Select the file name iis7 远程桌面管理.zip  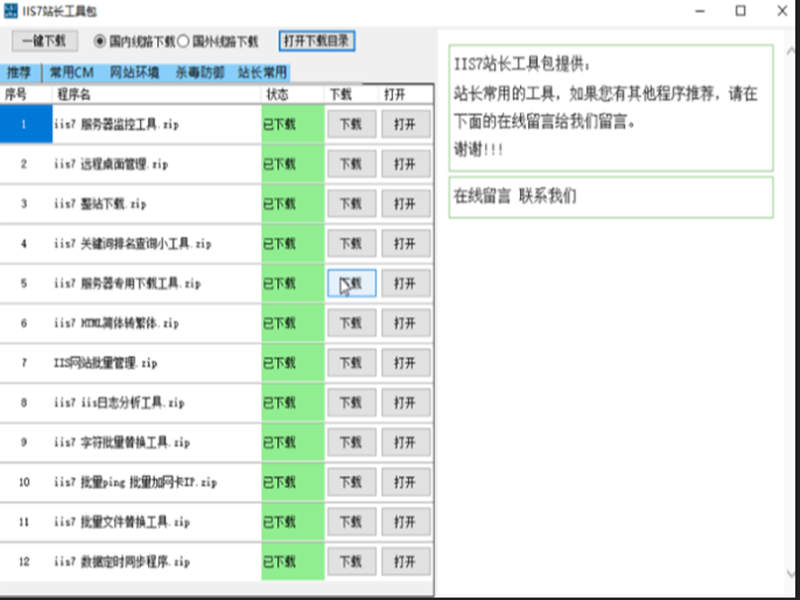tap(111, 164)
